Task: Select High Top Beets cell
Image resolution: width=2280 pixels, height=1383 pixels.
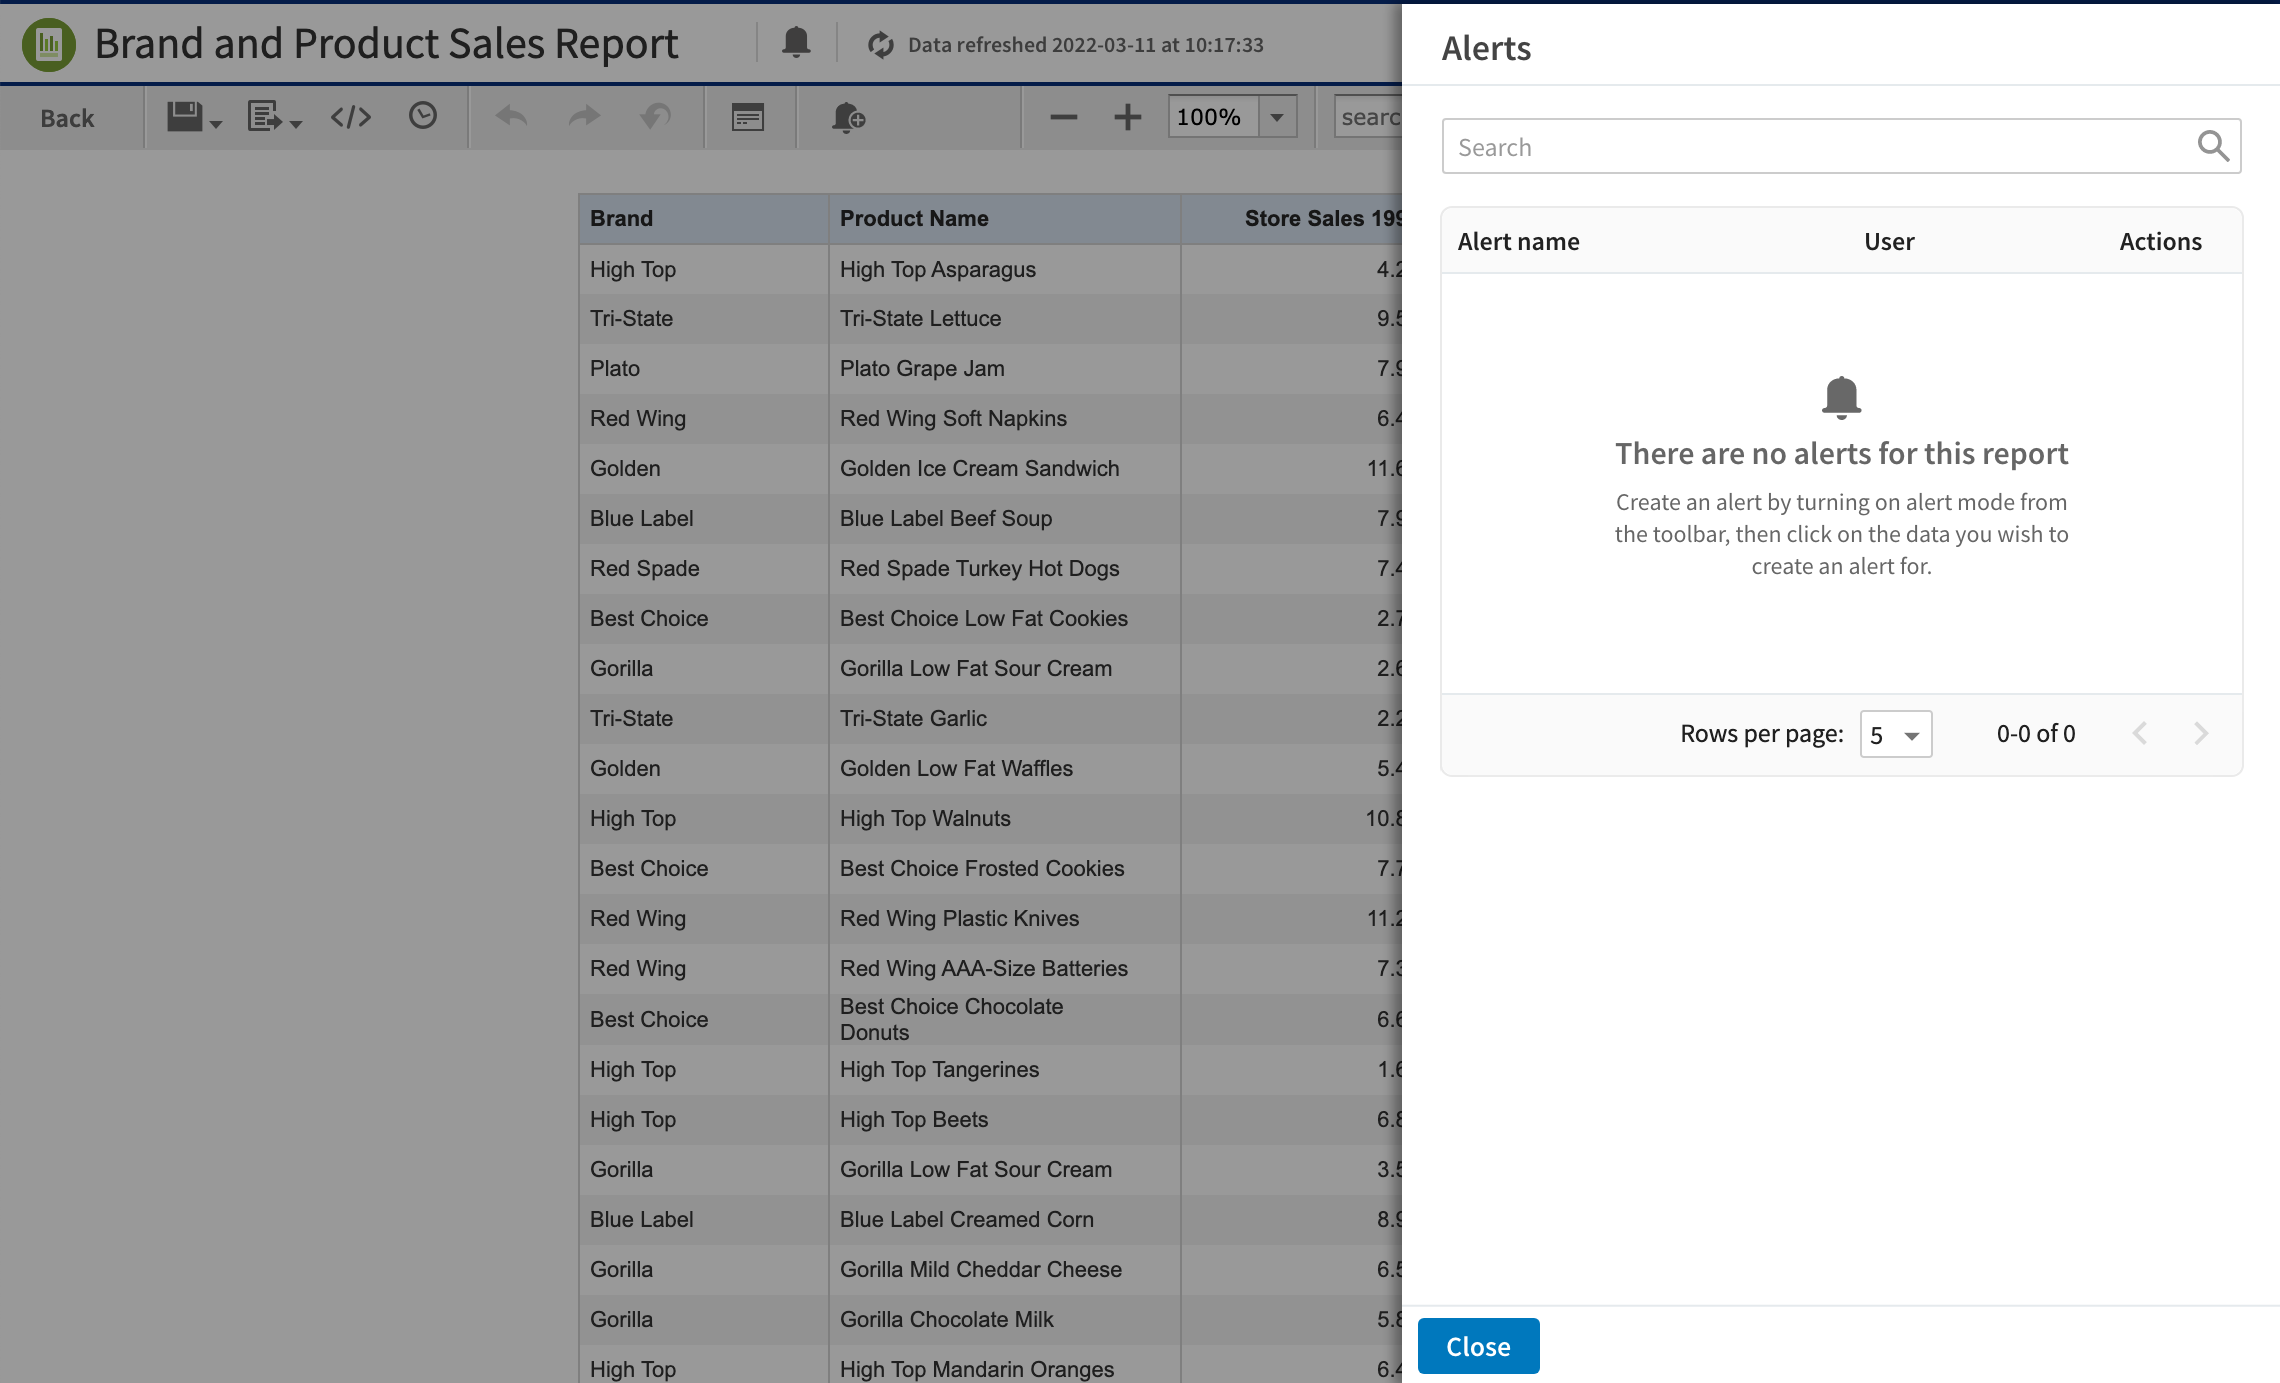Action: tap(1004, 1119)
